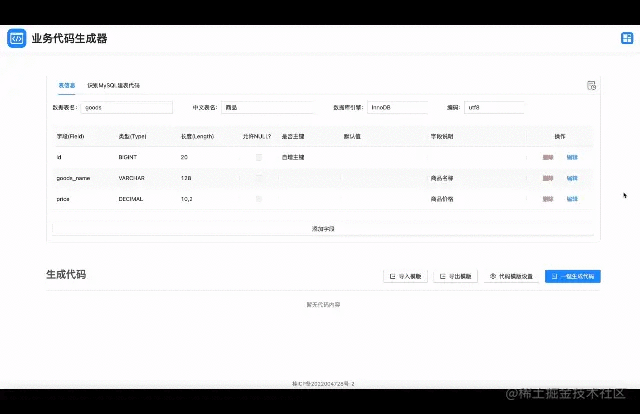Click the VARCHAR type cell
The width and height of the screenshot is (640, 414).
pos(131,178)
